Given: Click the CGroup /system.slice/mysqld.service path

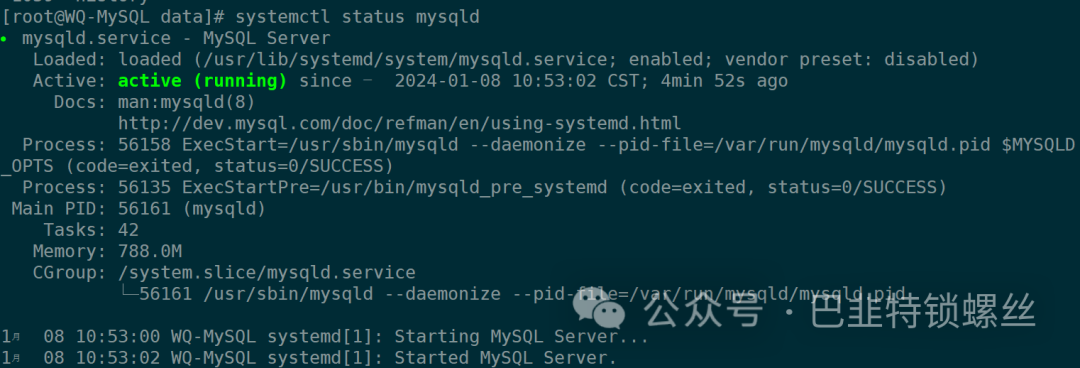Looking at the screenshot, I should (267, 272).
